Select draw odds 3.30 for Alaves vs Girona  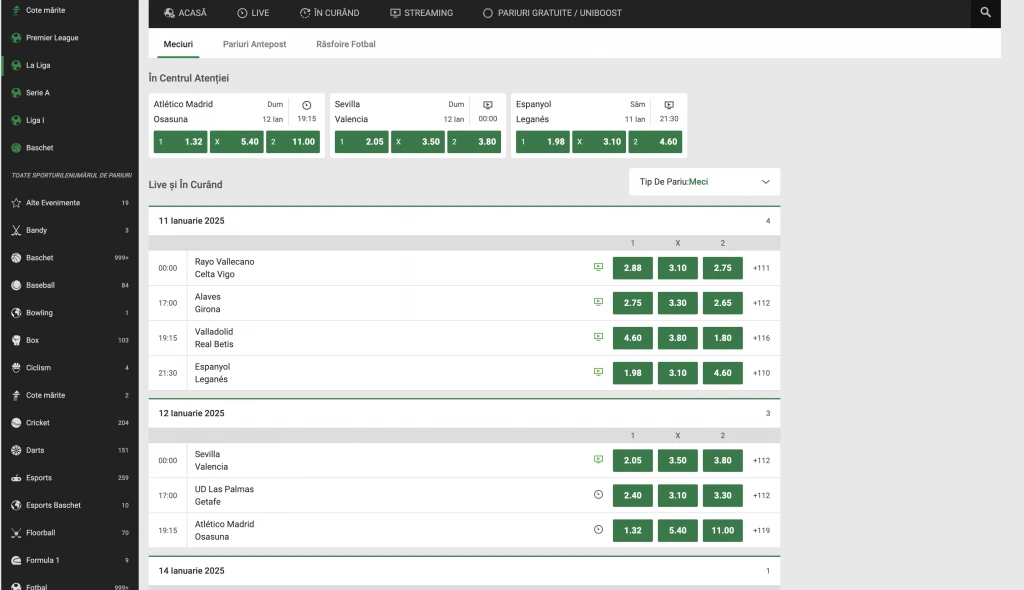pyautogui.click(x=677, y=303)
